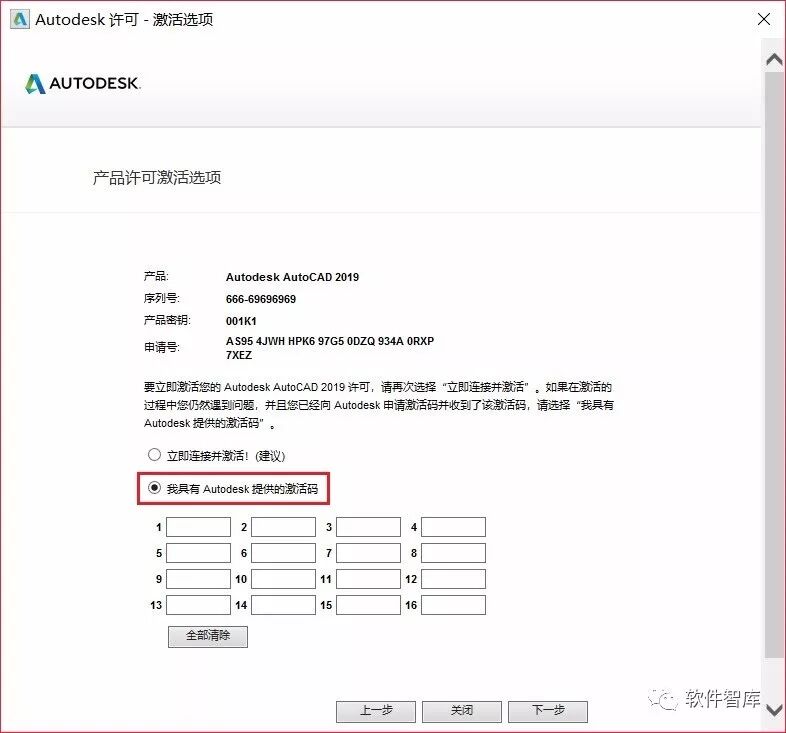Click activation code field 14
The height and width of the screenshot is (733, 786).
pos(283,605)
